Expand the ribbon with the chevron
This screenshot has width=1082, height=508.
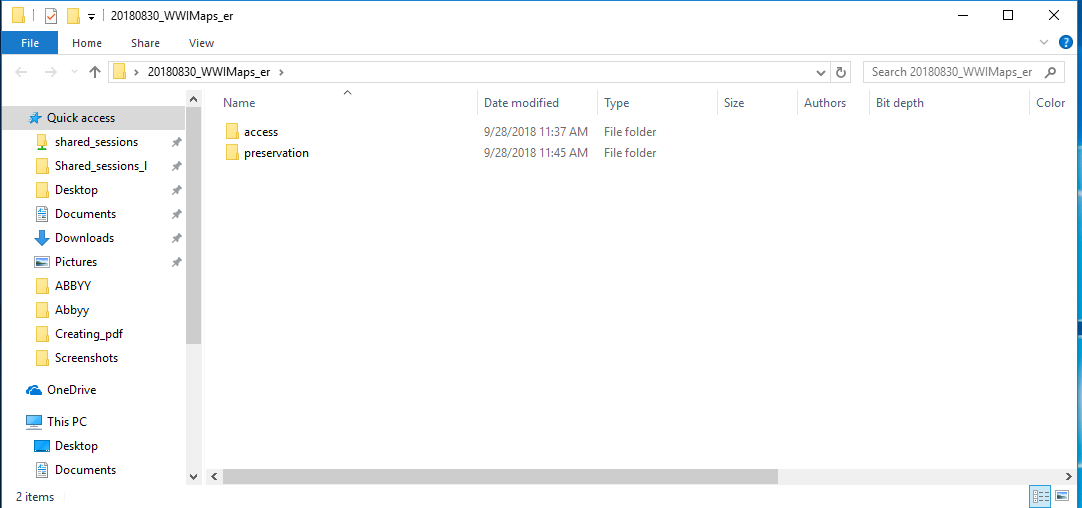1044,42
